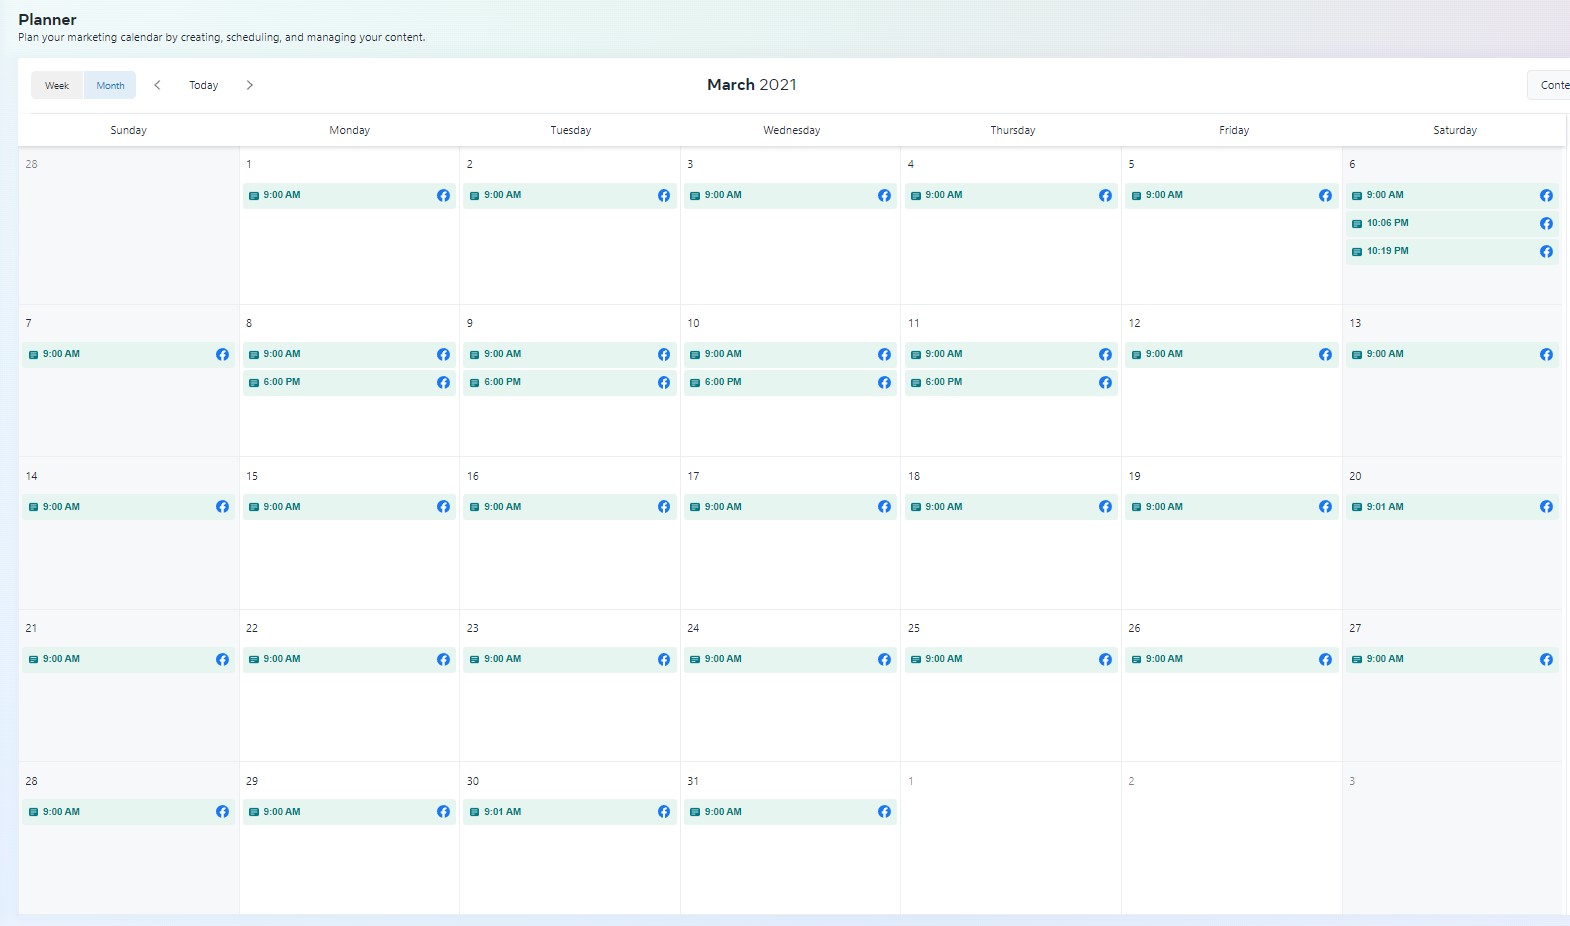Click Facebook icon on March 12 post
Image resolution: width=1570 pixels, height=926 pixels.
point(1325,355)
